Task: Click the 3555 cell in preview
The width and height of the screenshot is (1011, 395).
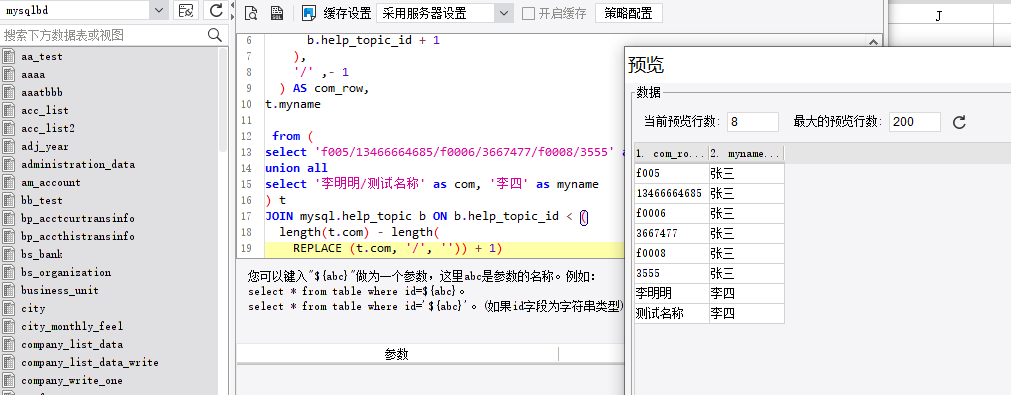Action: click(671, 273)
